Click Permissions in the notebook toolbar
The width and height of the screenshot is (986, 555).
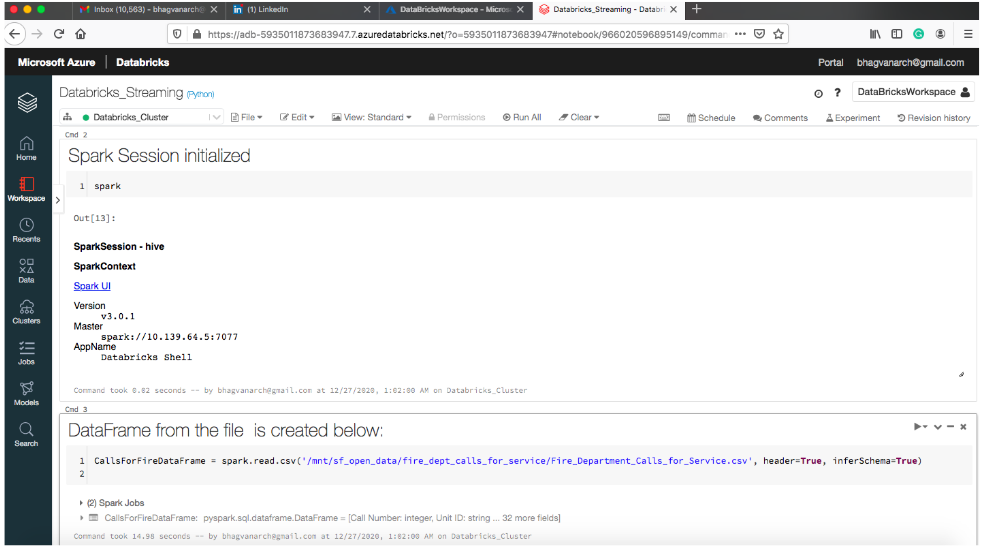[x=457, y=117]
